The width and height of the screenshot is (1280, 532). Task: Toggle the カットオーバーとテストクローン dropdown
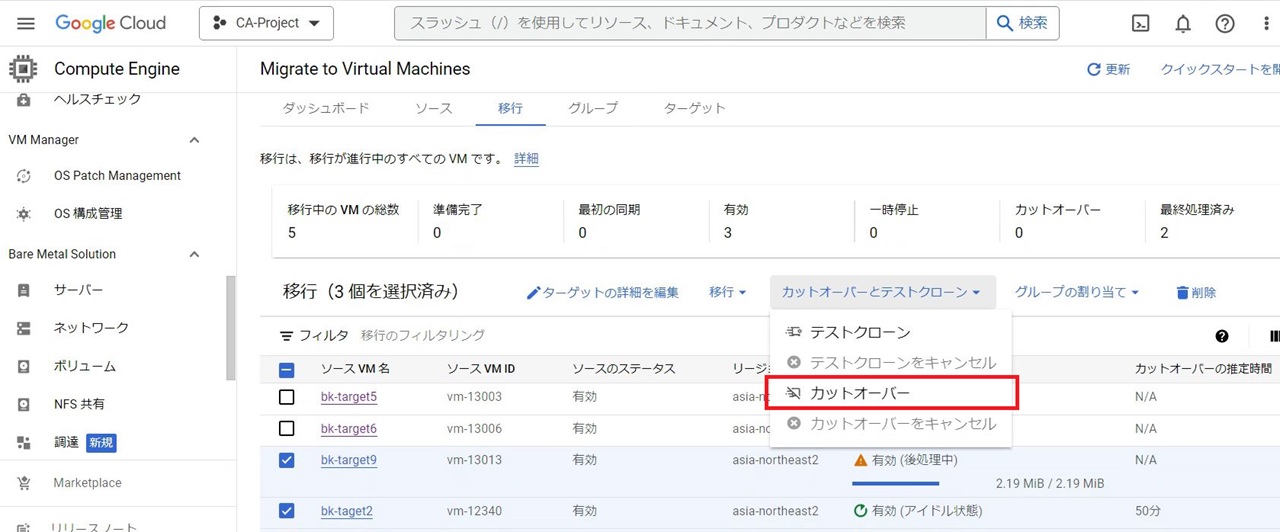(882, 292)
